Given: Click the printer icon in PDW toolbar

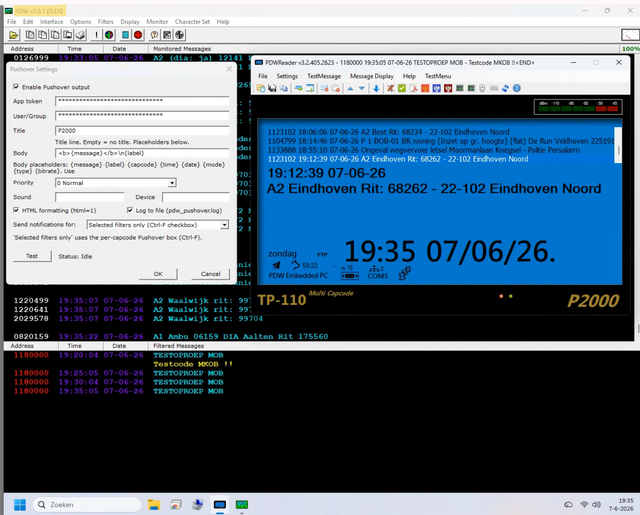Looking at the screenshot, I should pos(80,35).
